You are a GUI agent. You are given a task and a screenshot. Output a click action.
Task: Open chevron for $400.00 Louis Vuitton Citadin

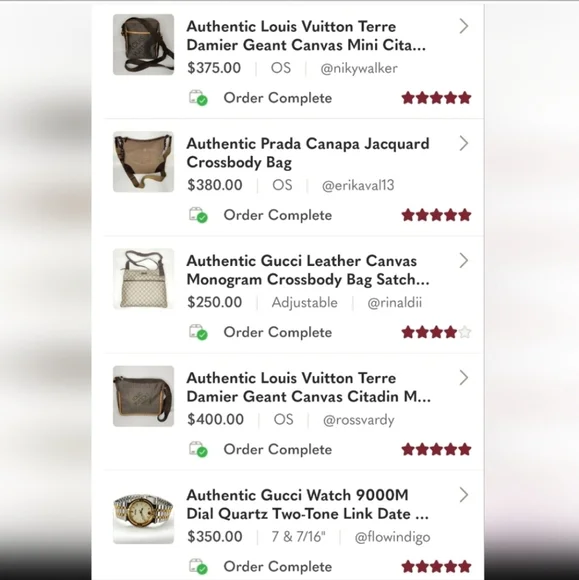click(x=464, y=378)
